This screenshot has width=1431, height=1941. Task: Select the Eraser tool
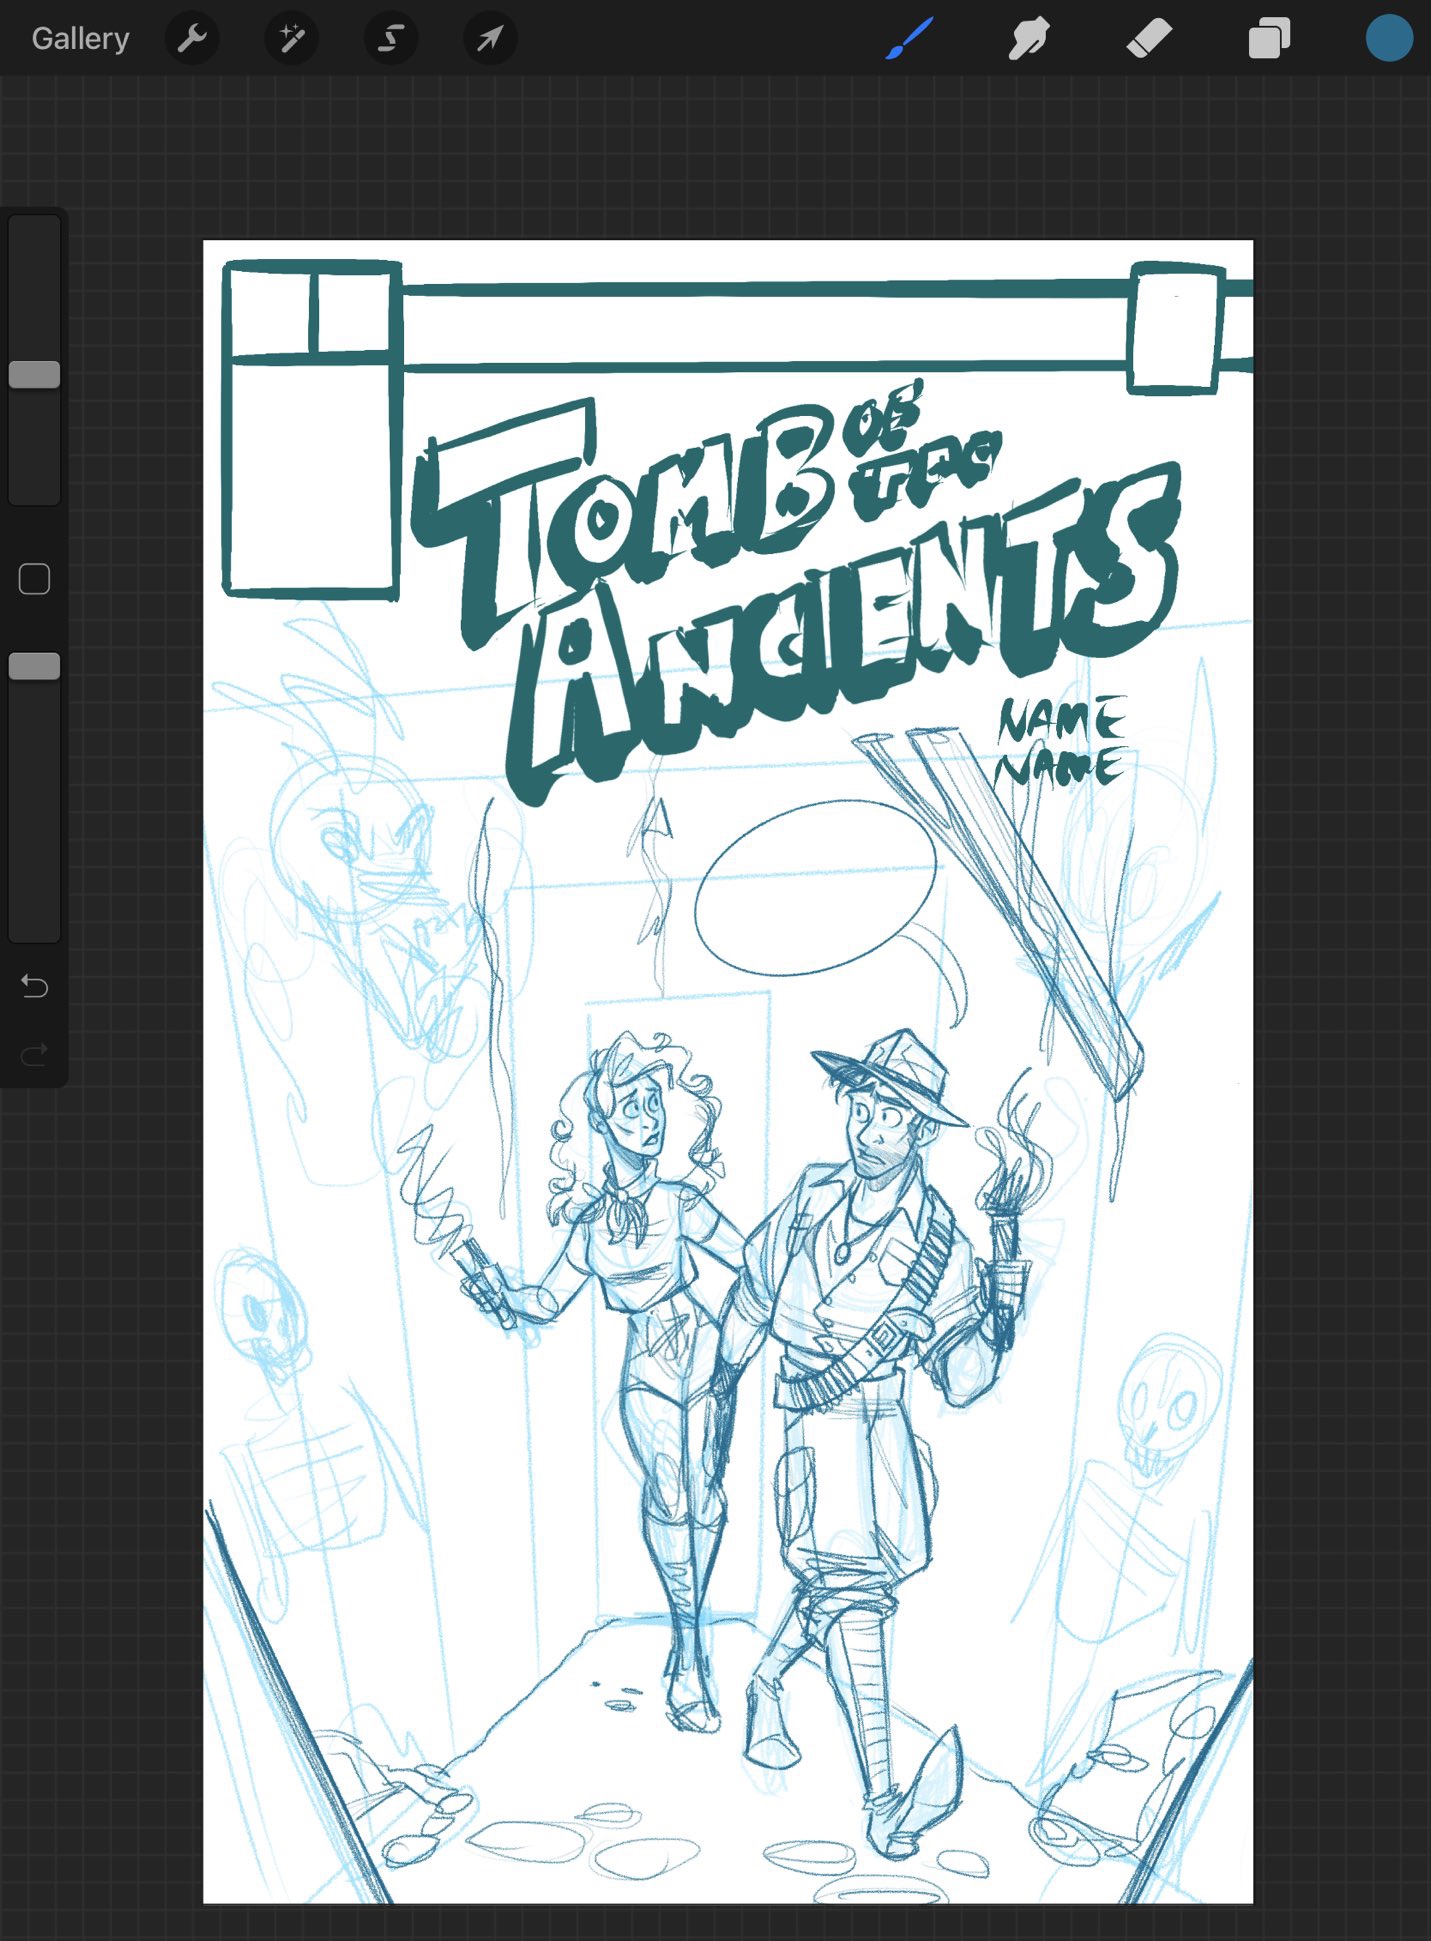1149,39
